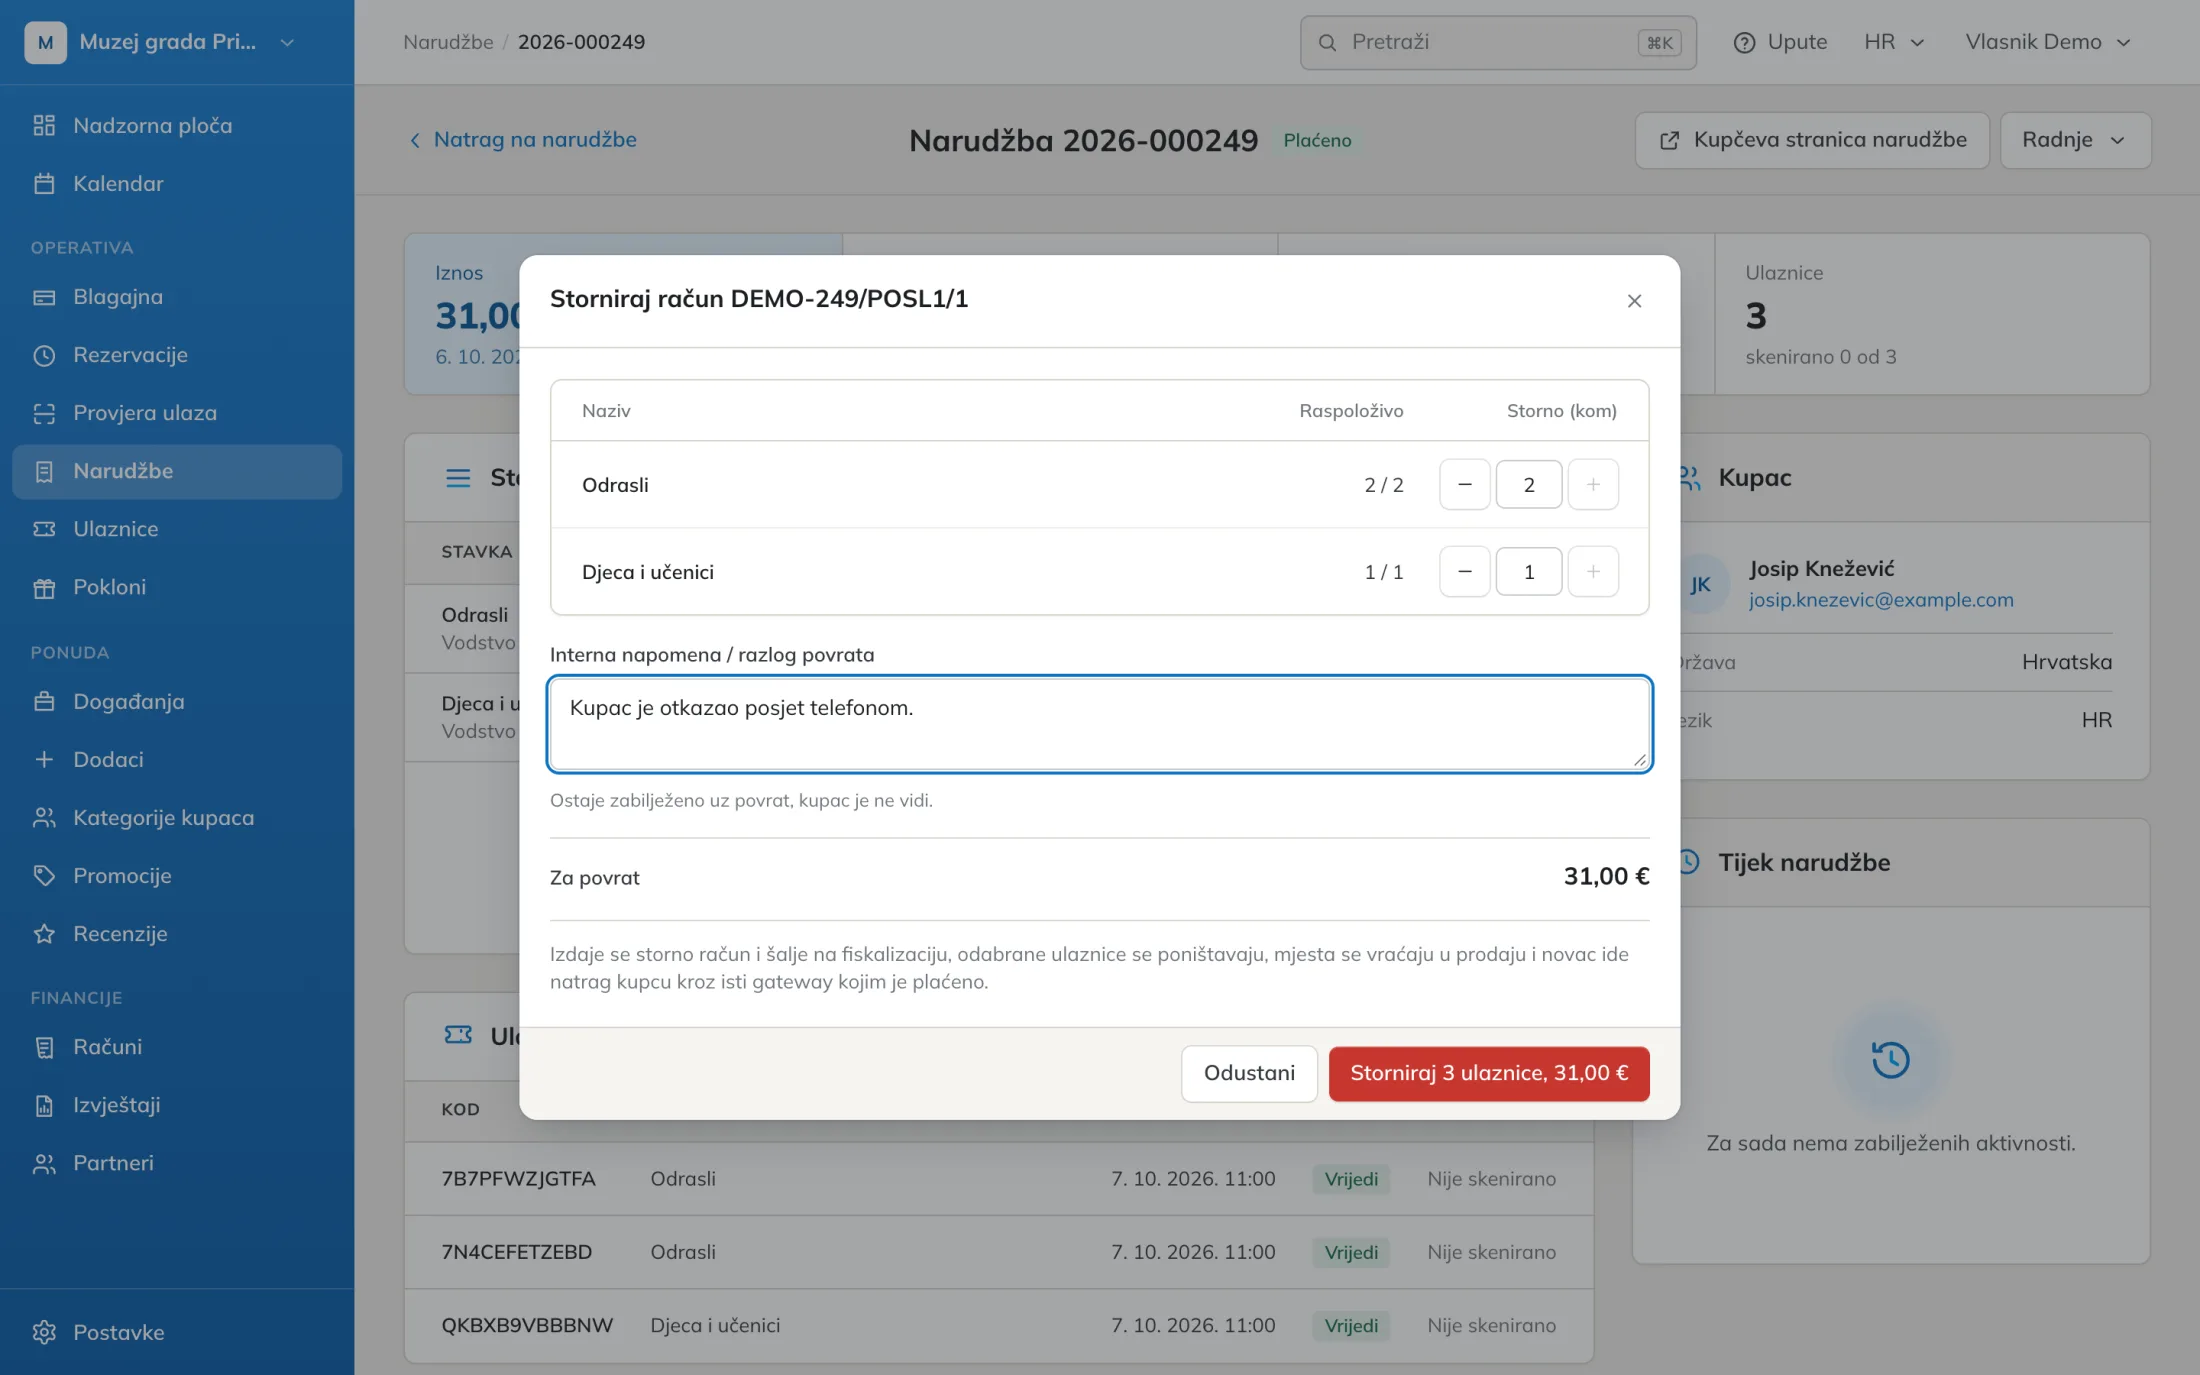Screen dimensions: 2200x1375
Task: Focus the Interna napomena text area
Action: (1099, 724)
